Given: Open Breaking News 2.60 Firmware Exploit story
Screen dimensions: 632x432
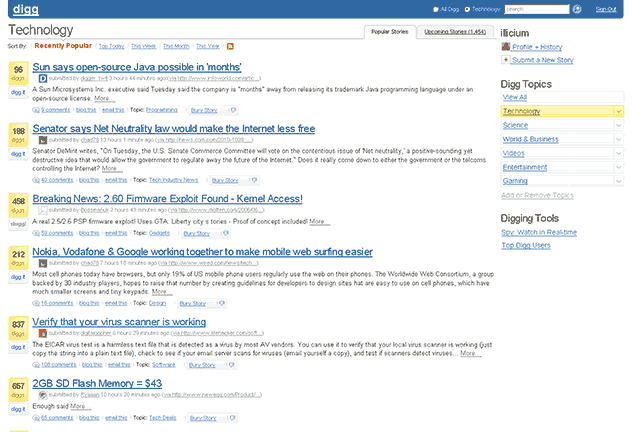Looking at the screenshot, I should pyautogui.click(x=167, y=199).
